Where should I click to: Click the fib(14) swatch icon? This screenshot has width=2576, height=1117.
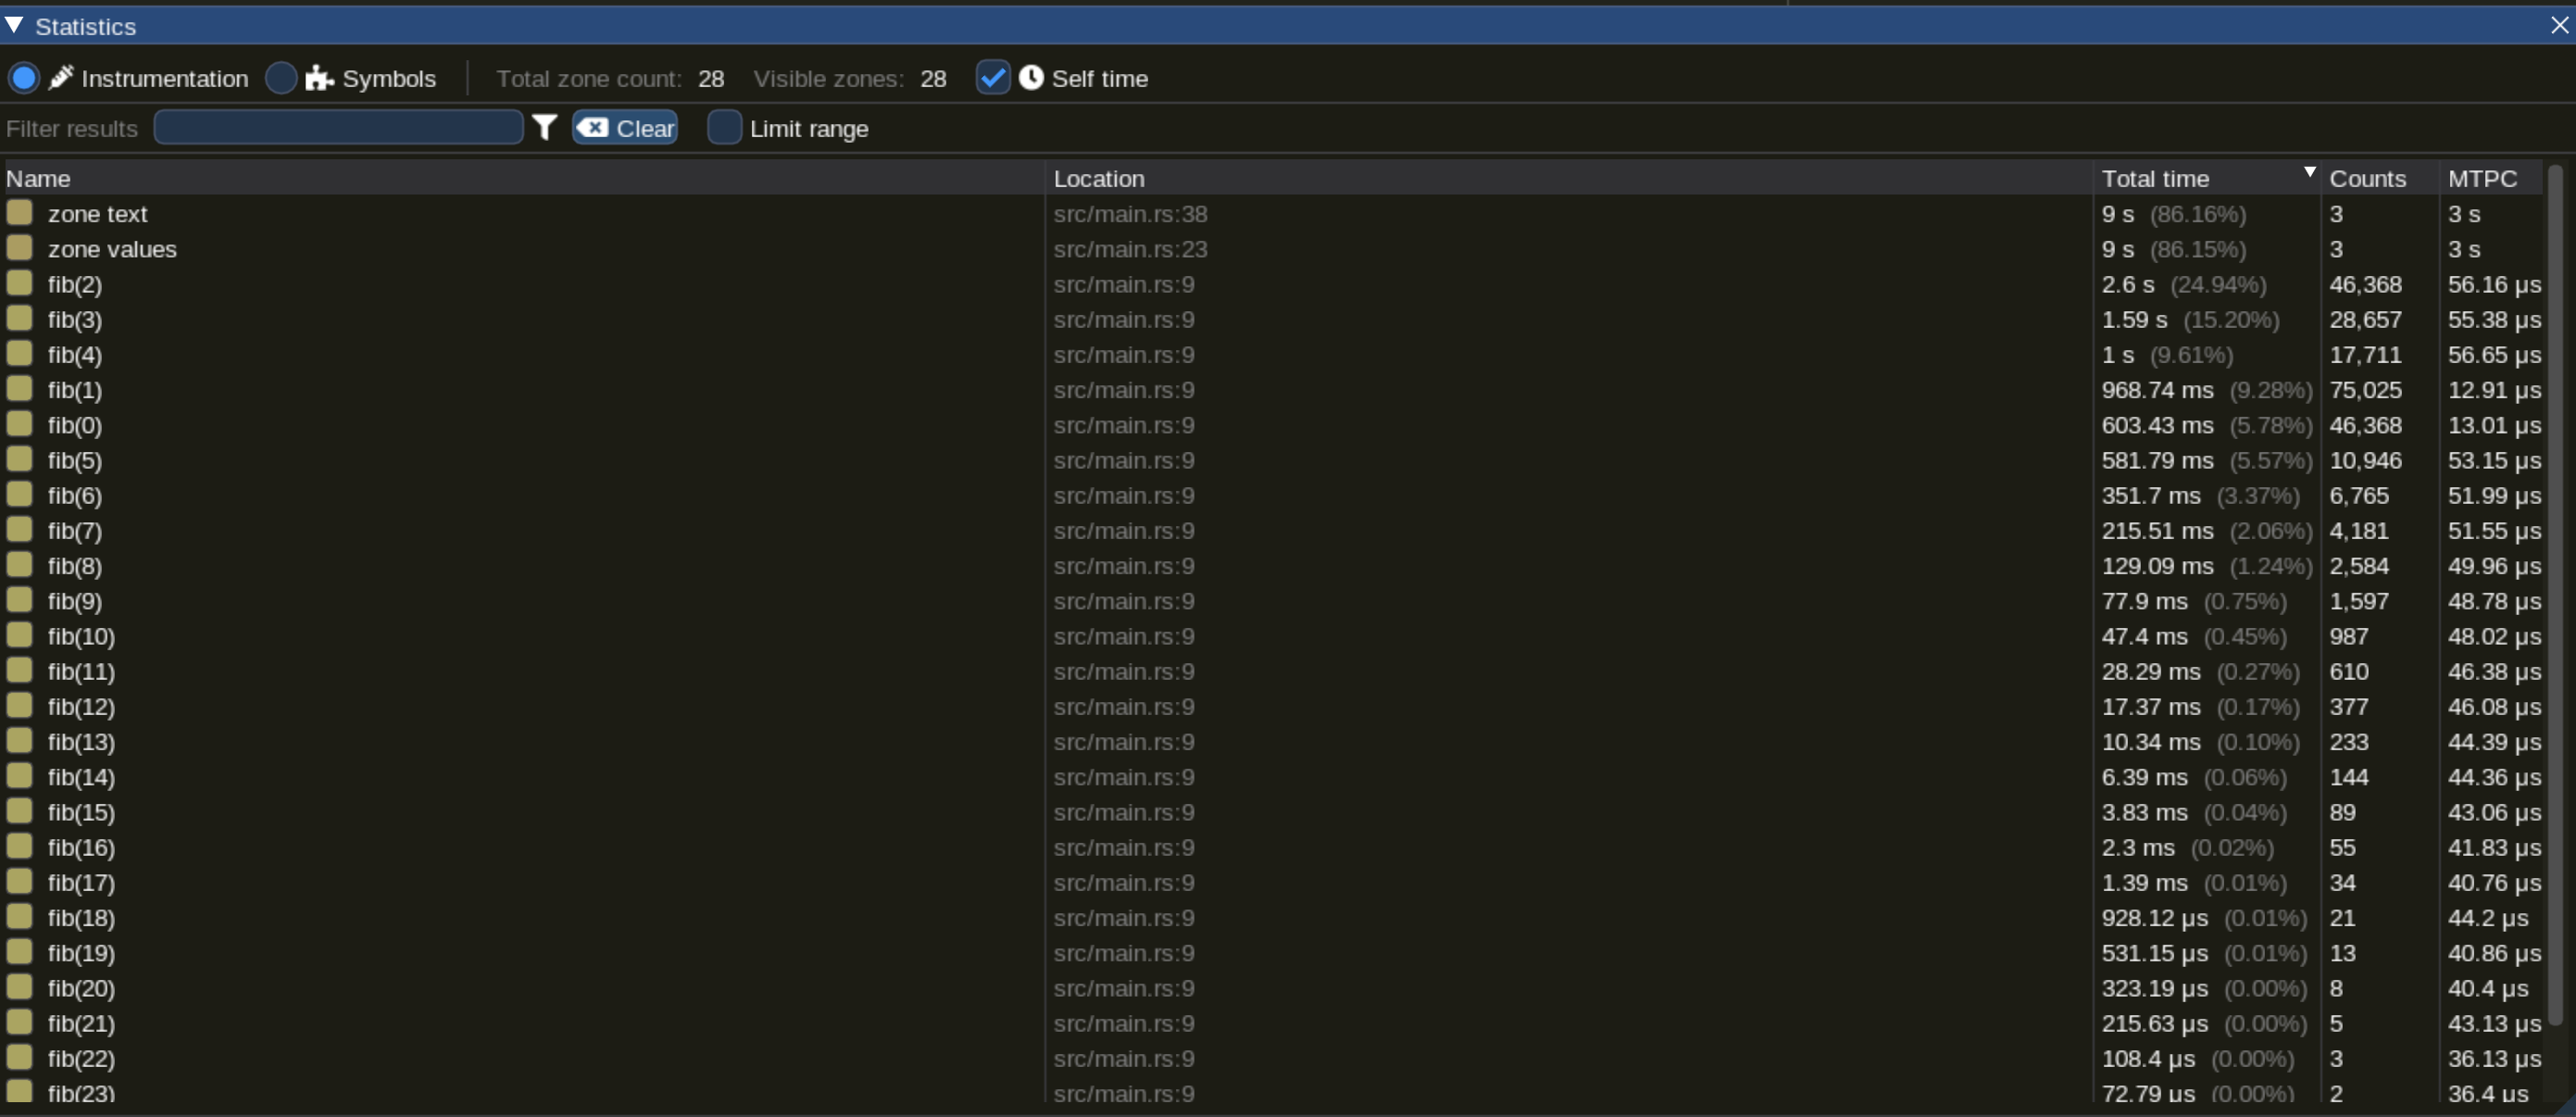click(19, 776)
